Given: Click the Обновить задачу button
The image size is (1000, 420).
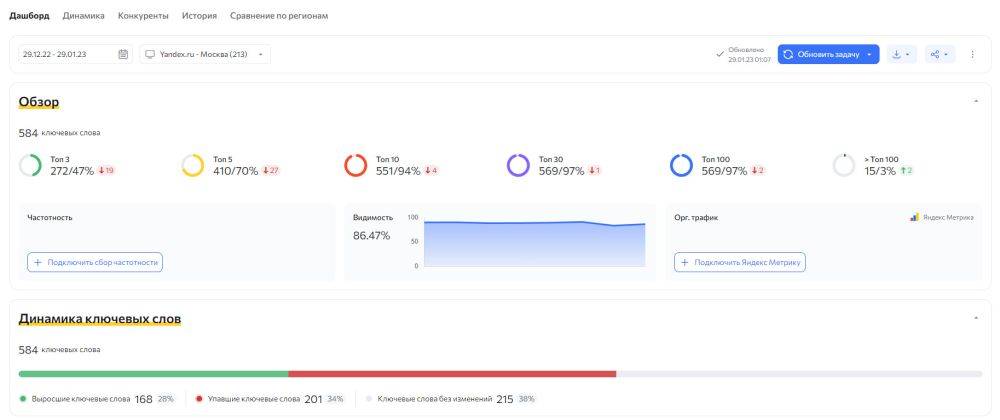Looking at the screenshot, I should pos(828,54).
